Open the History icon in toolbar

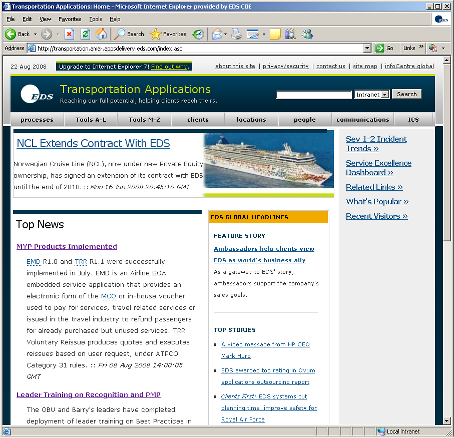[198, 34]
